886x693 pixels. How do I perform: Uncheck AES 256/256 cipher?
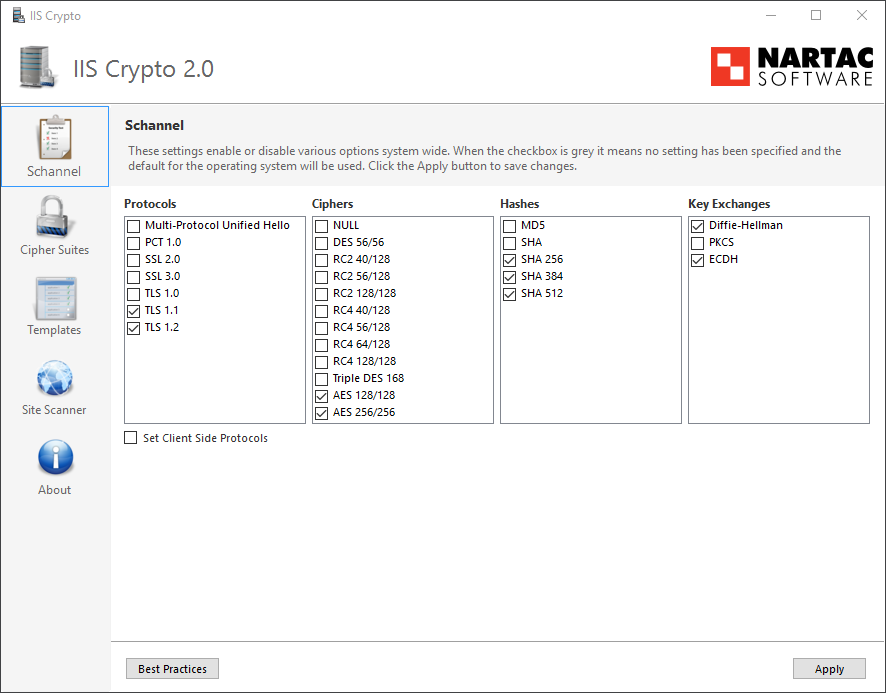pyautogui.click(x=322, y=413)
